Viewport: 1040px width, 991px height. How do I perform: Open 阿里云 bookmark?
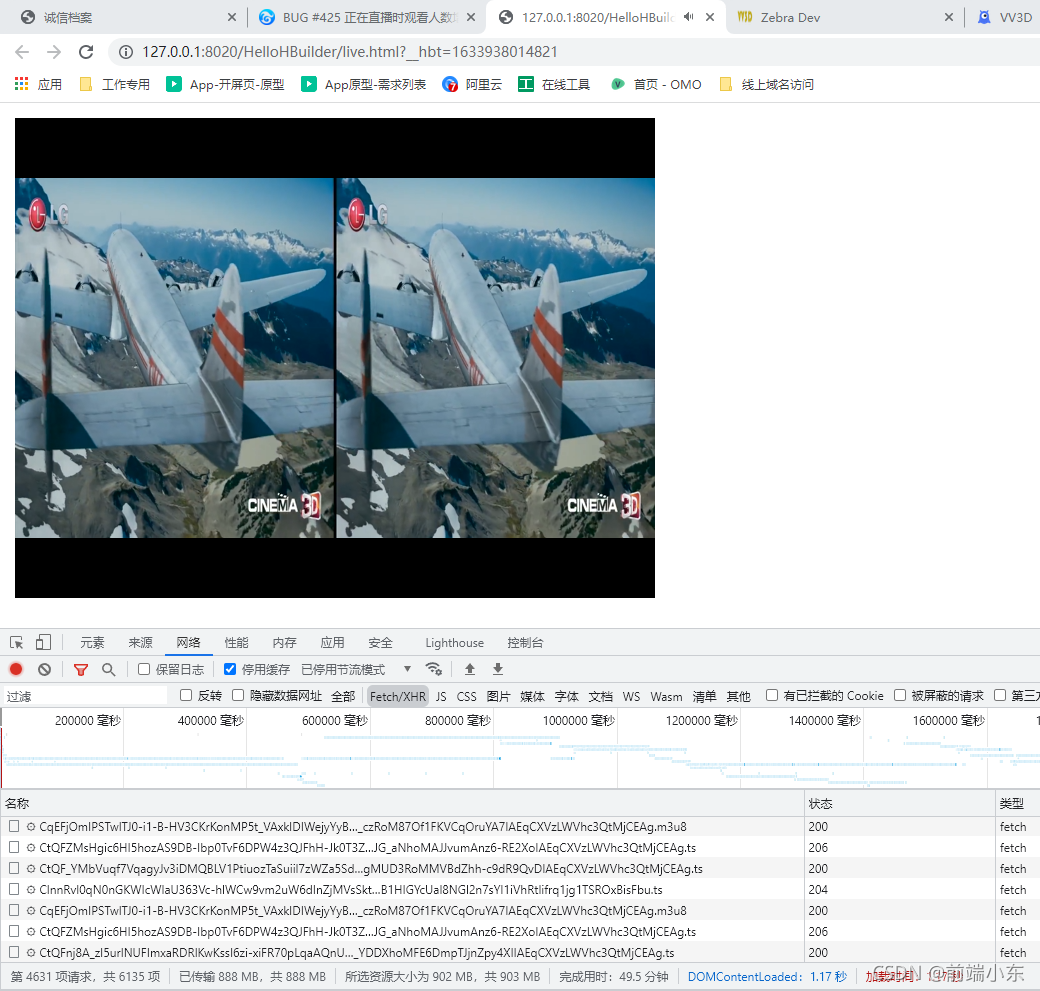[472, 84]
